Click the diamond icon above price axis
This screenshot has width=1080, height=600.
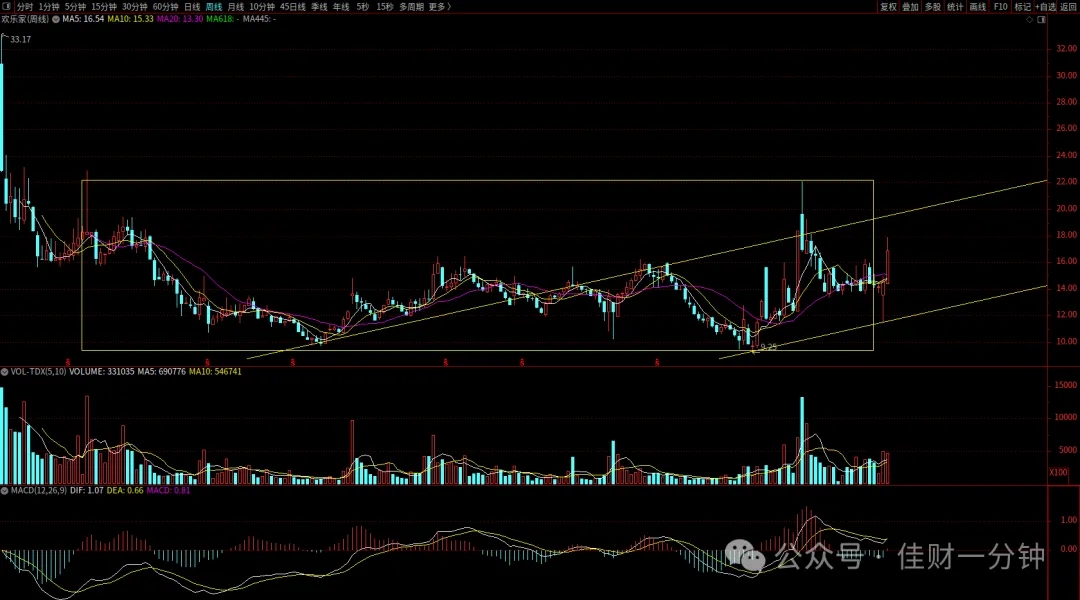tap(1030, 19)
